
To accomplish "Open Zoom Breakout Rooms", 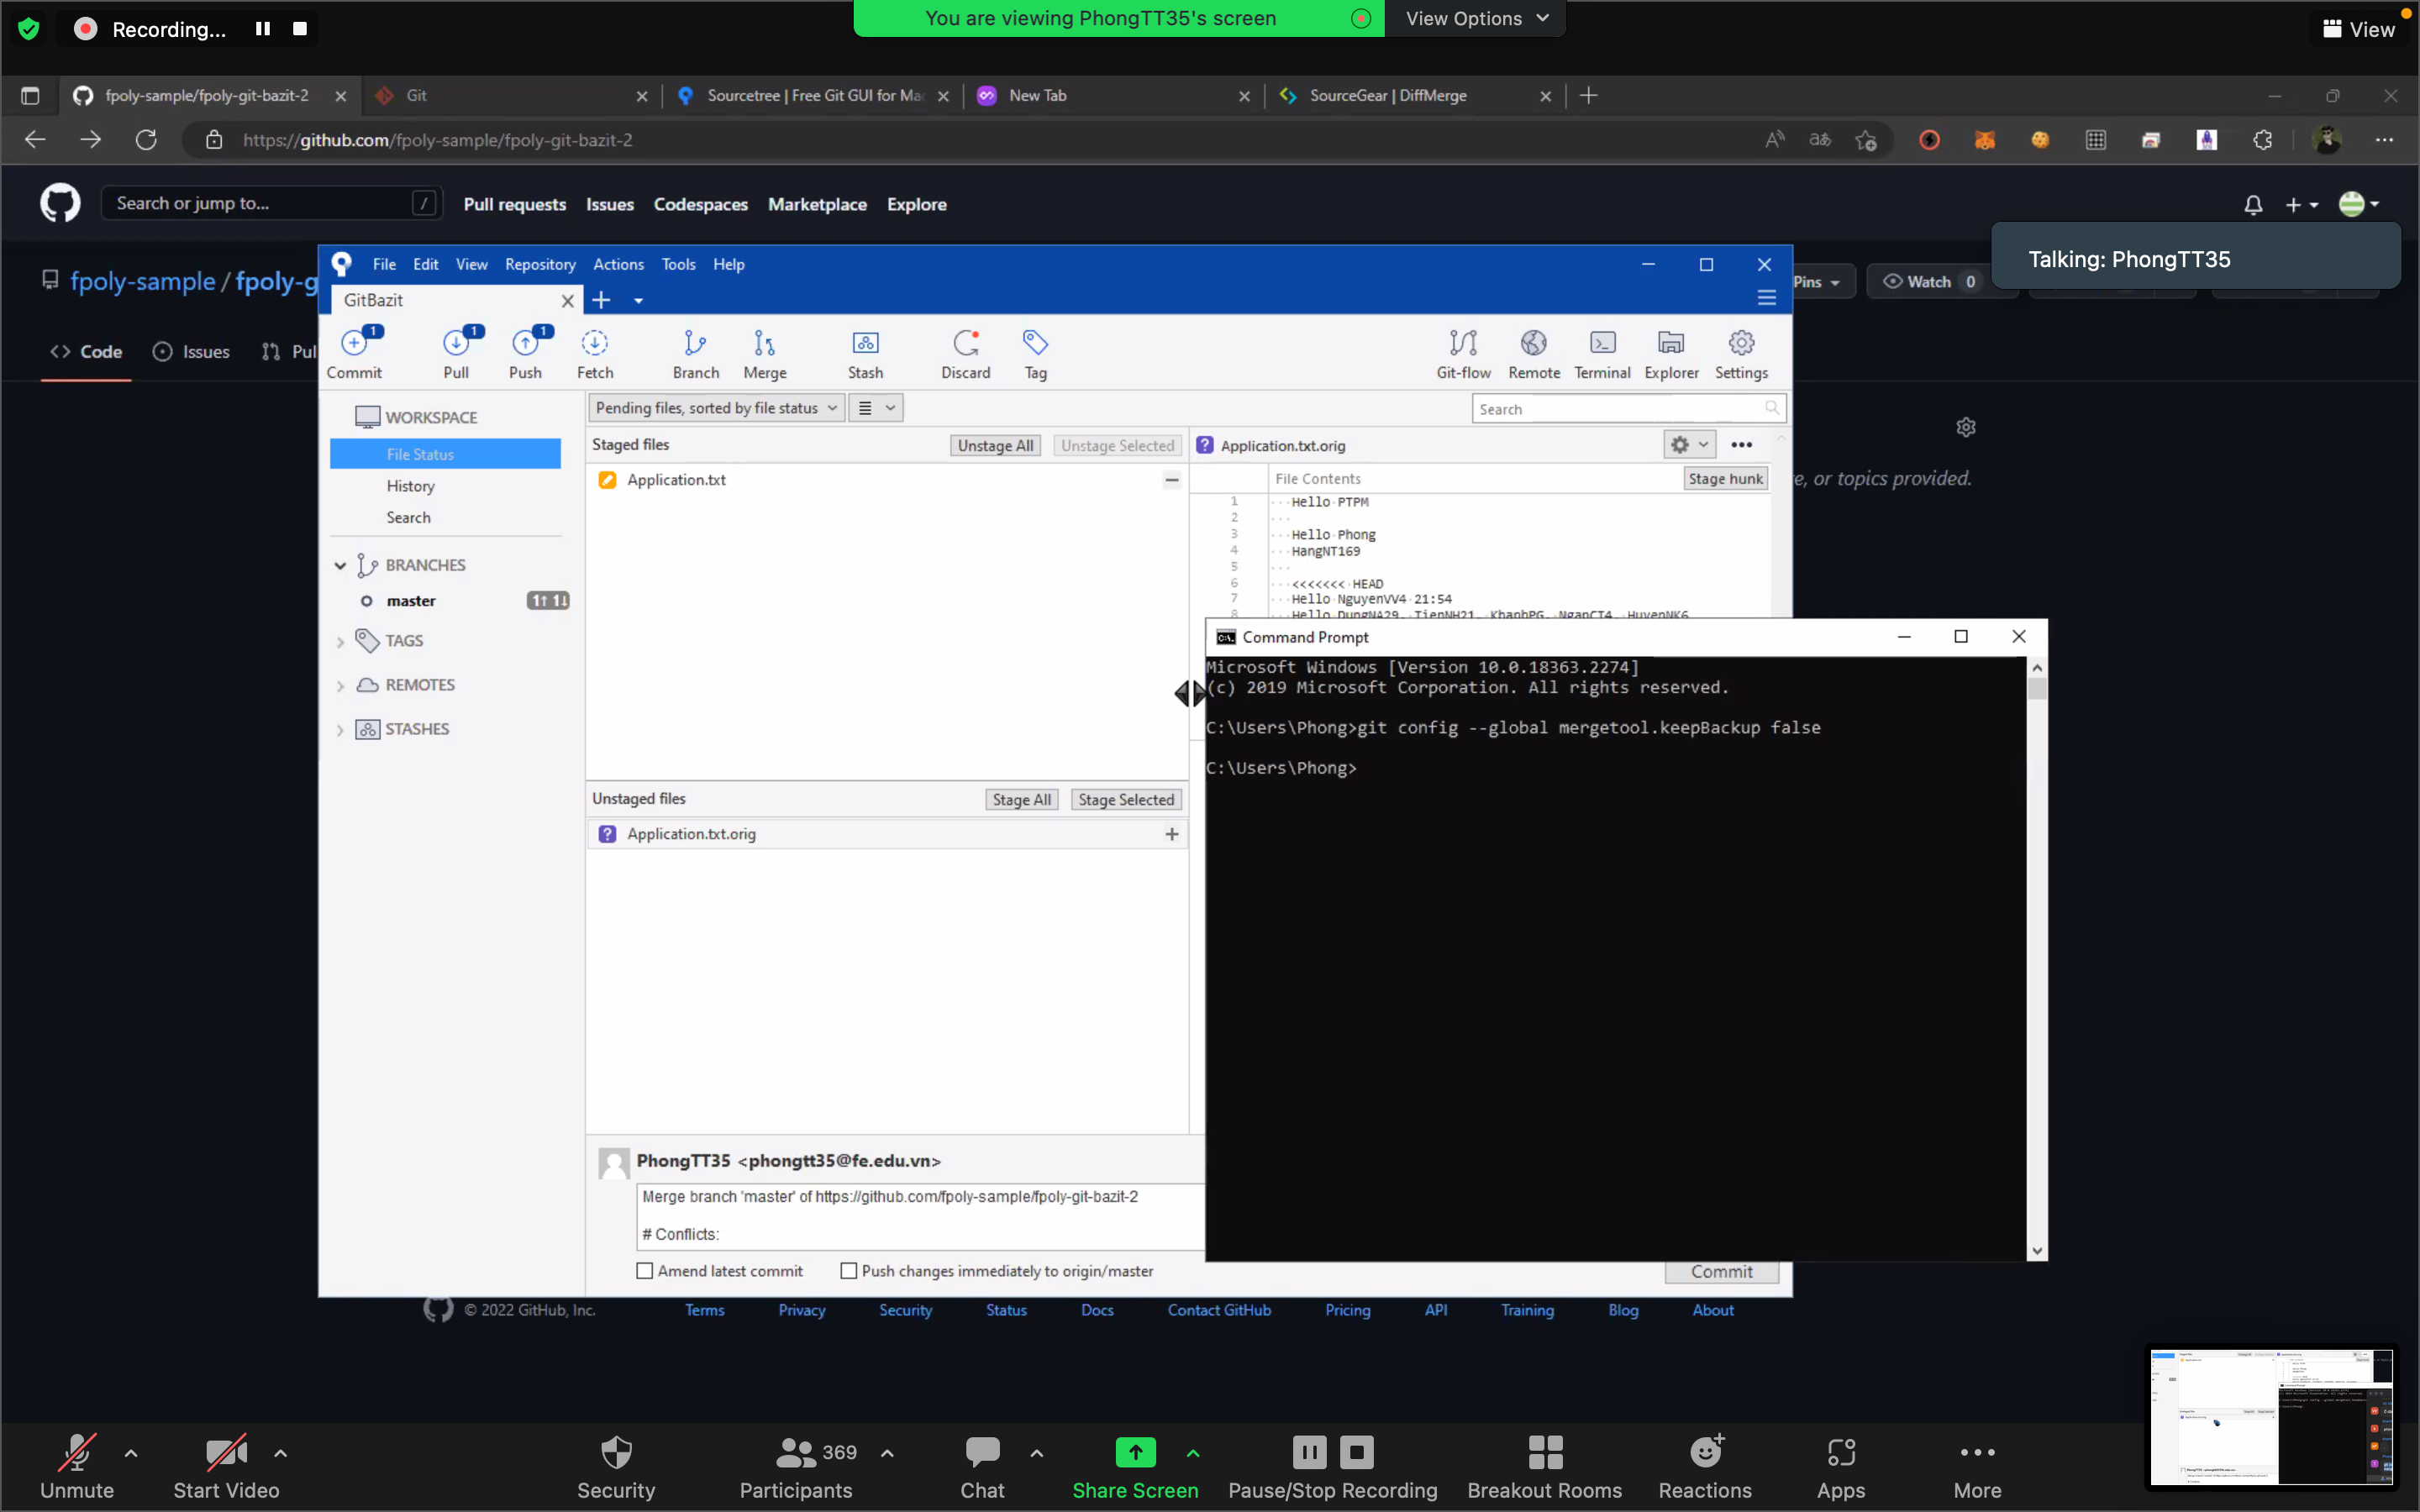I will 1544,1467.
